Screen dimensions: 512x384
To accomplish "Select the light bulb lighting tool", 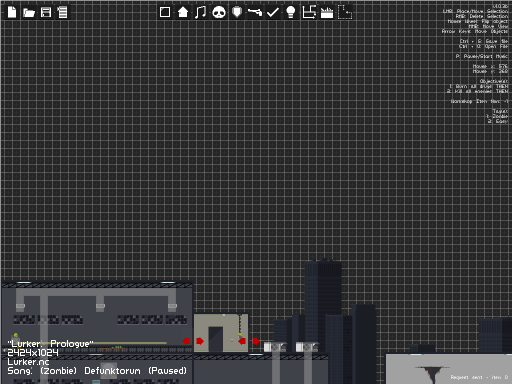I will click(291, 12).
